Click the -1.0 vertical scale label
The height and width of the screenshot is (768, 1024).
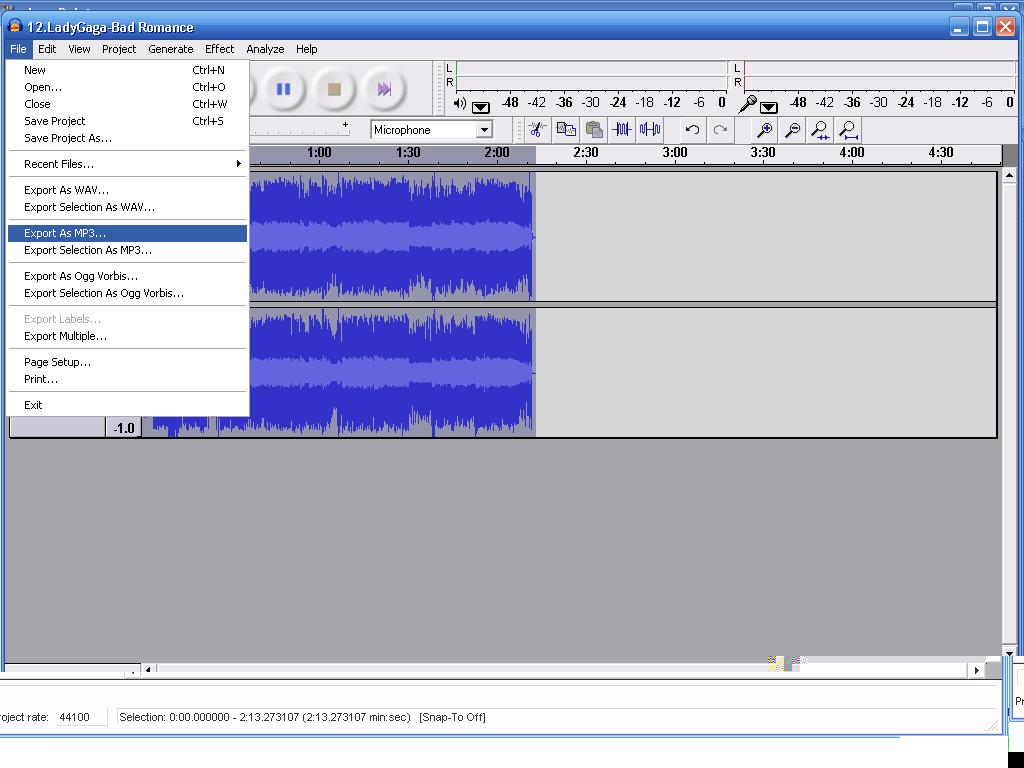[x=124, y=428]
